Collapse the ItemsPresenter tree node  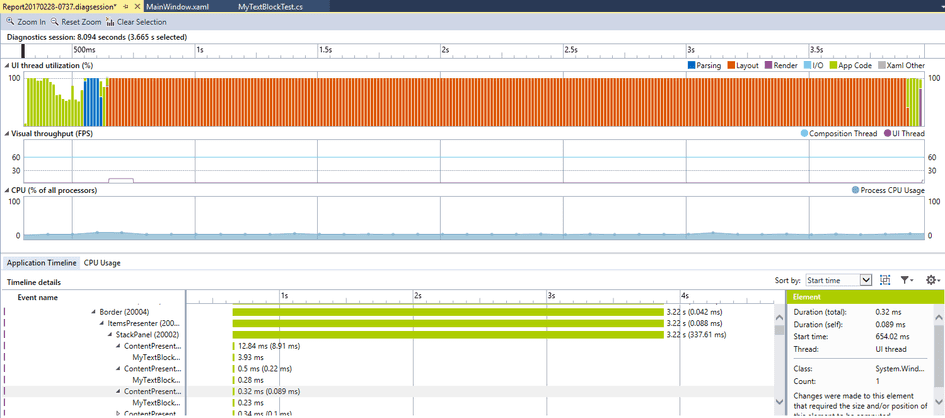(102, 323)
